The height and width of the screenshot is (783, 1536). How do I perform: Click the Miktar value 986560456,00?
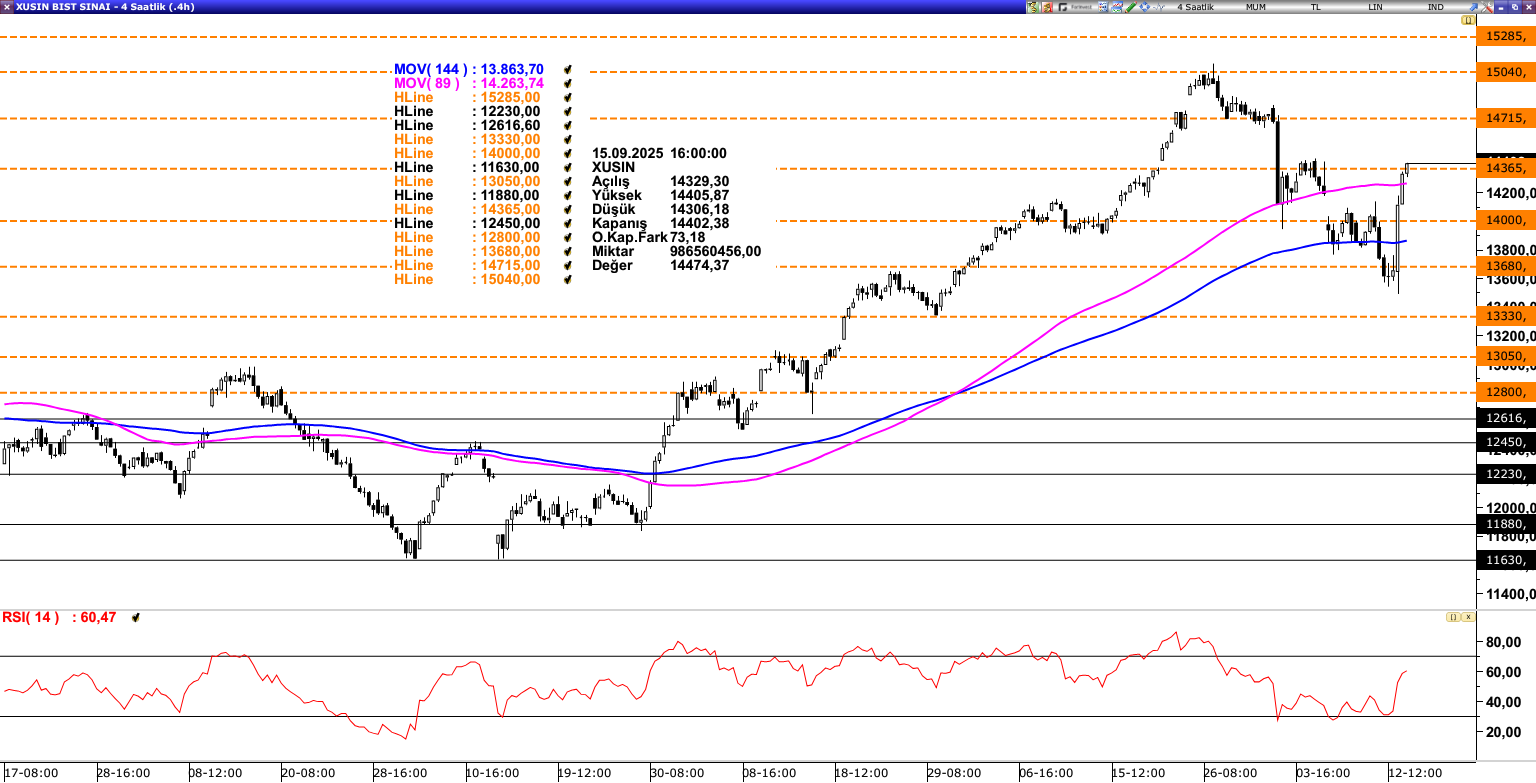point(715,252)
